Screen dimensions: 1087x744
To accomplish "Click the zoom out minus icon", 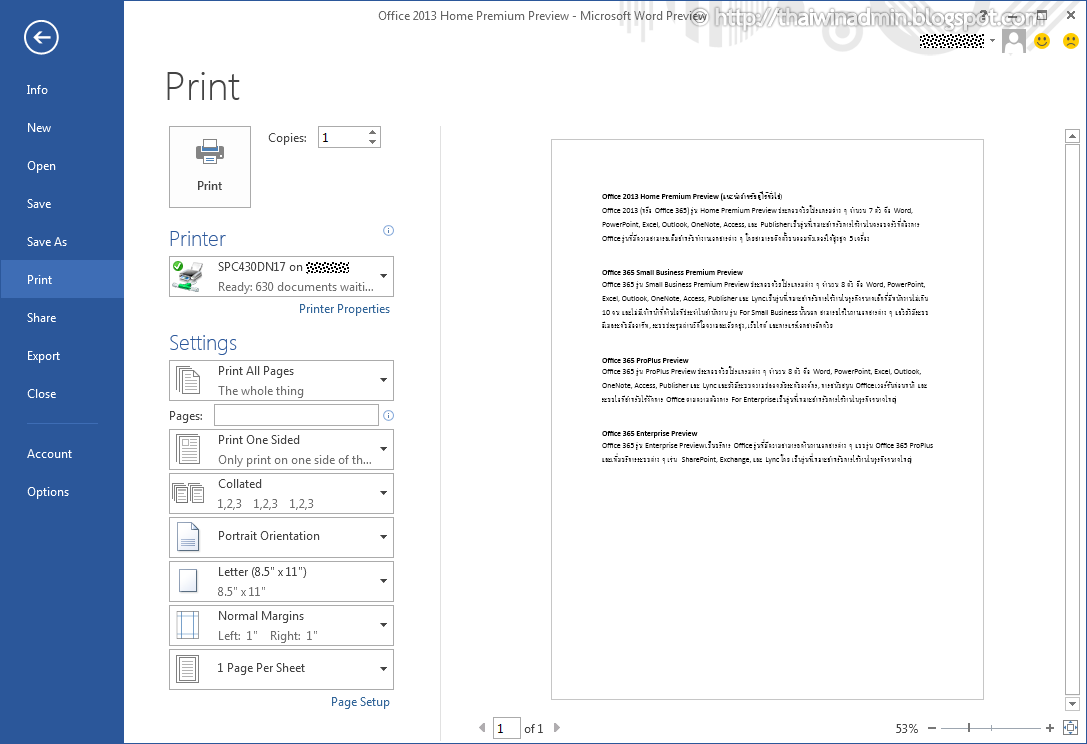I will [932, 728].
